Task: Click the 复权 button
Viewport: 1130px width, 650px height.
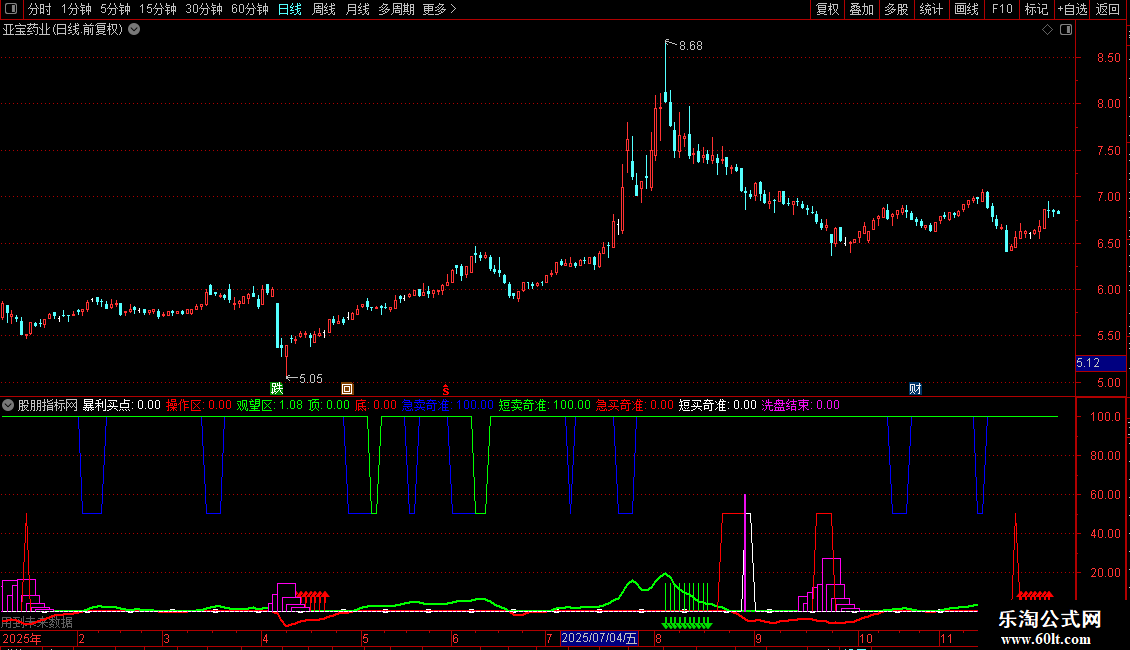Action: point(827,9)
